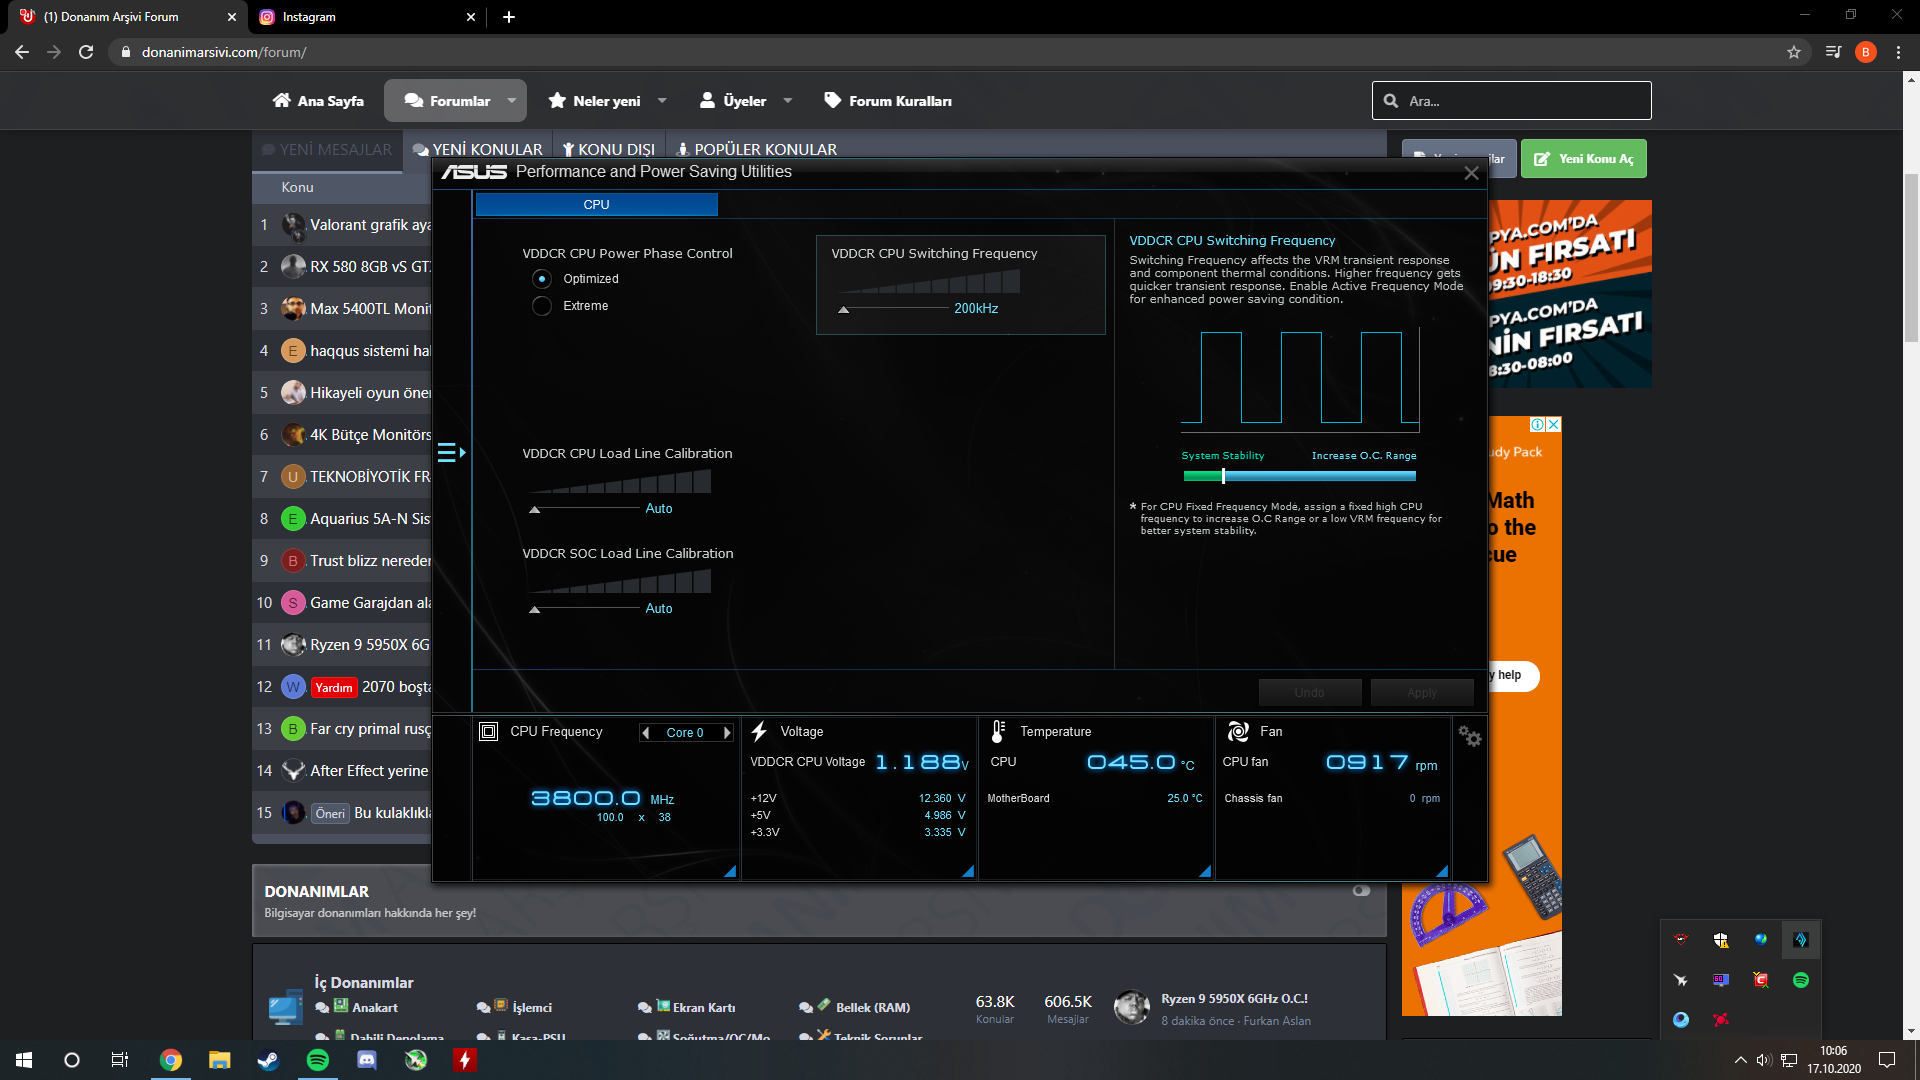Expand the CPU Frequency panel corner

click(730, 871)
